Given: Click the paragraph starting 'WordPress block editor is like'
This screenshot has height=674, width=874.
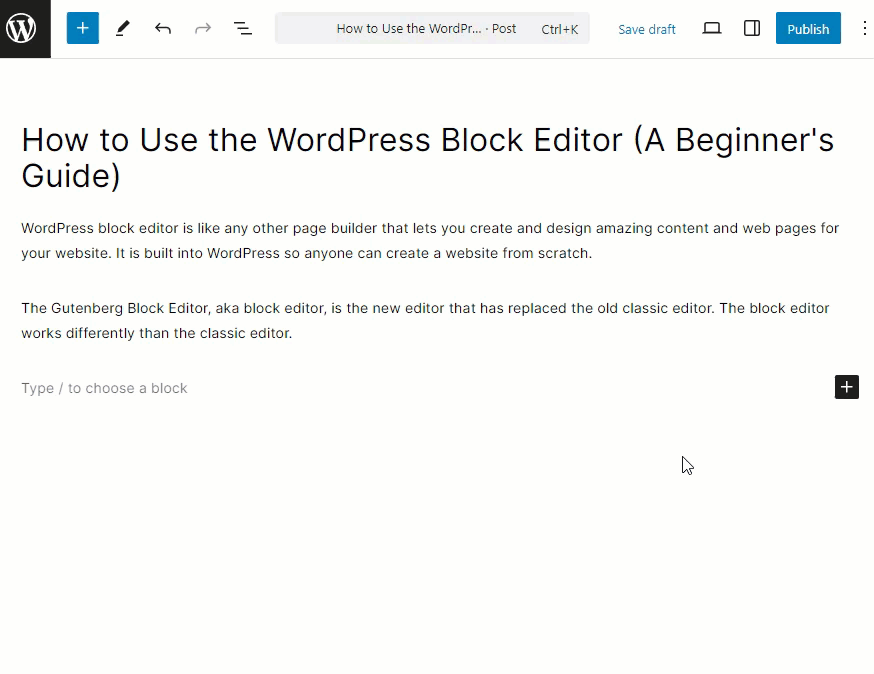Looking at the screenshot, I should pyautogui.click(x=430, y=240).
